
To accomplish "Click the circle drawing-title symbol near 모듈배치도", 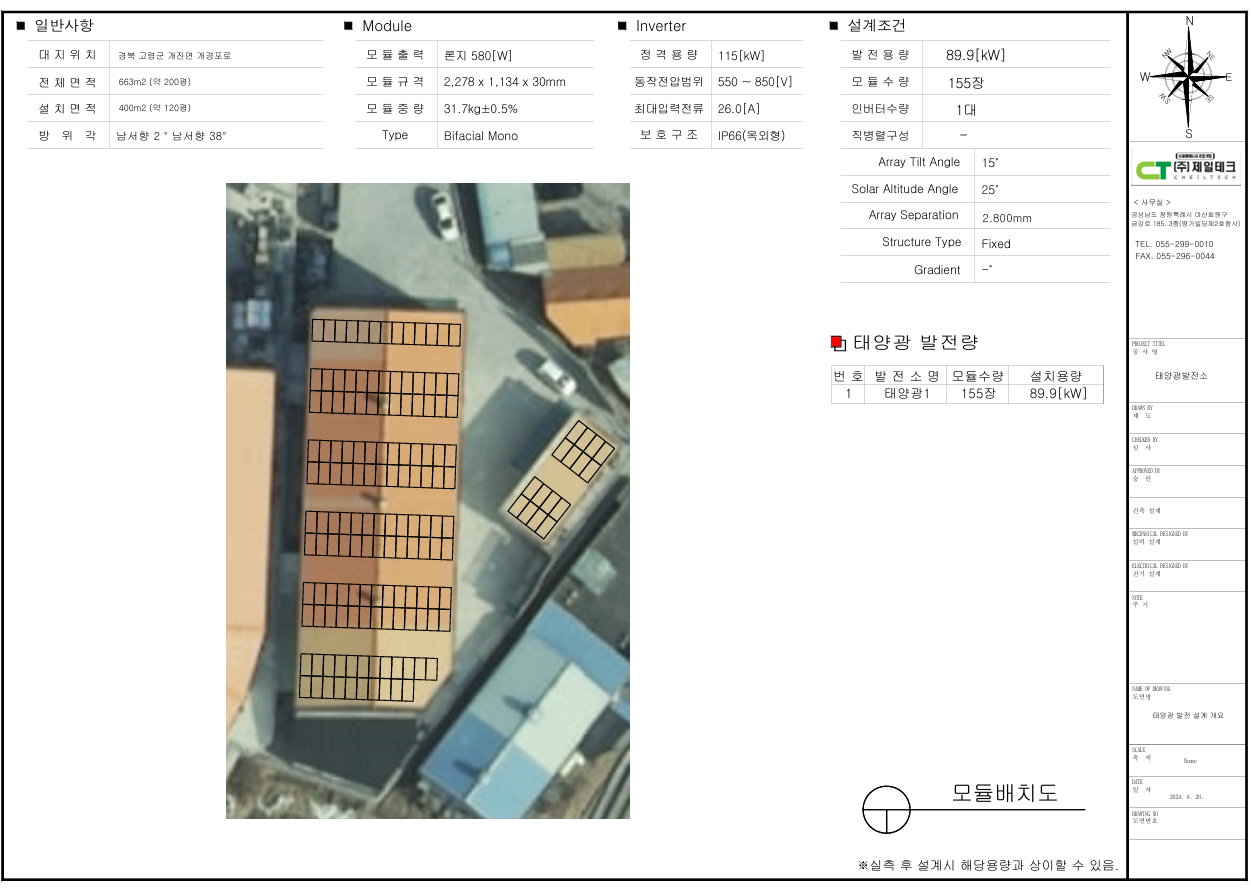I will tap(886, 809).
